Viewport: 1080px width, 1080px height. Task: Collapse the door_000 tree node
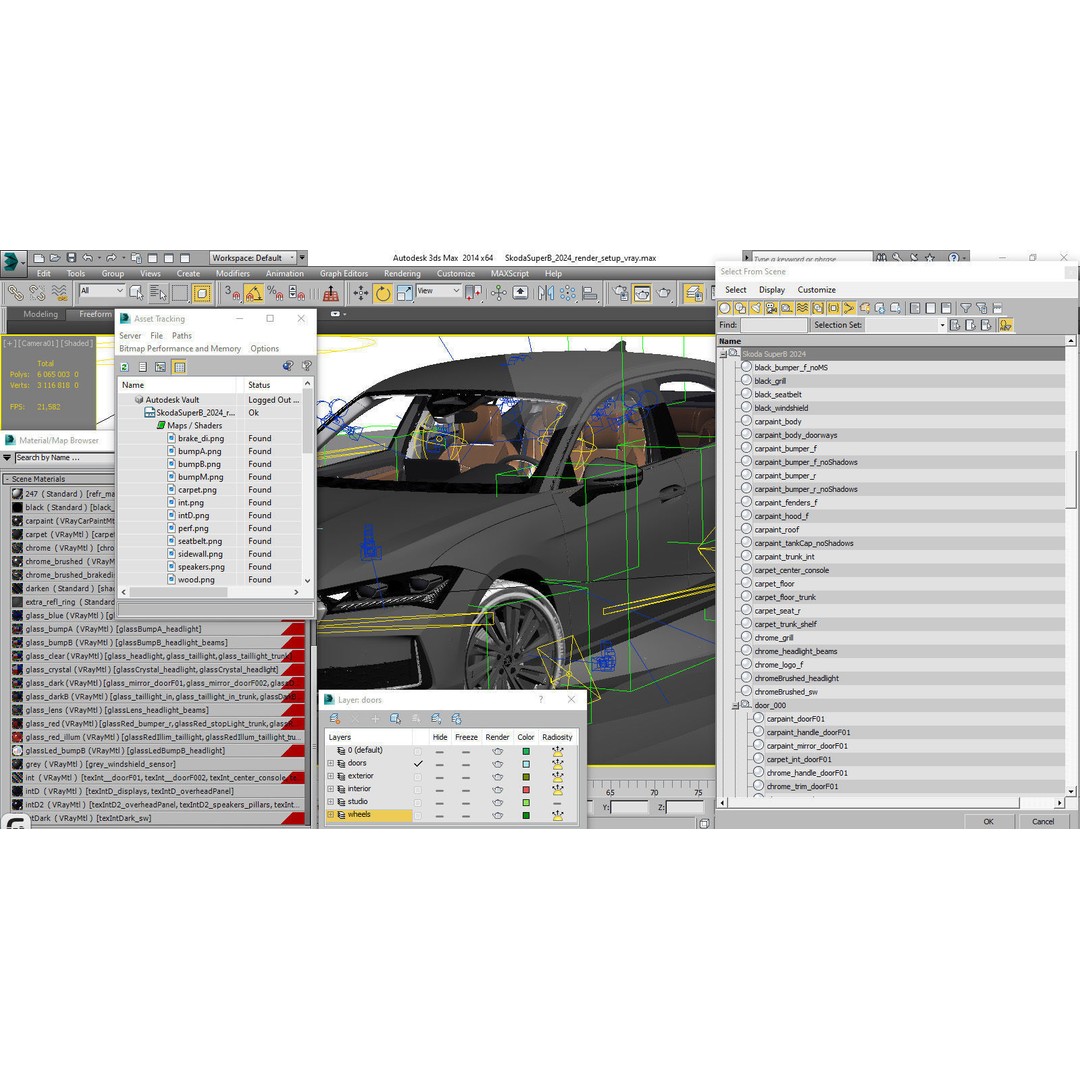pyautogui.click(x=735, y=705)
